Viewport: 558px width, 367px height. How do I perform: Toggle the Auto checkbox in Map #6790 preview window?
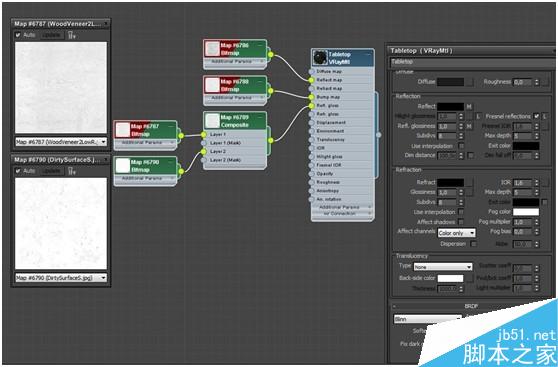(18, 171)
